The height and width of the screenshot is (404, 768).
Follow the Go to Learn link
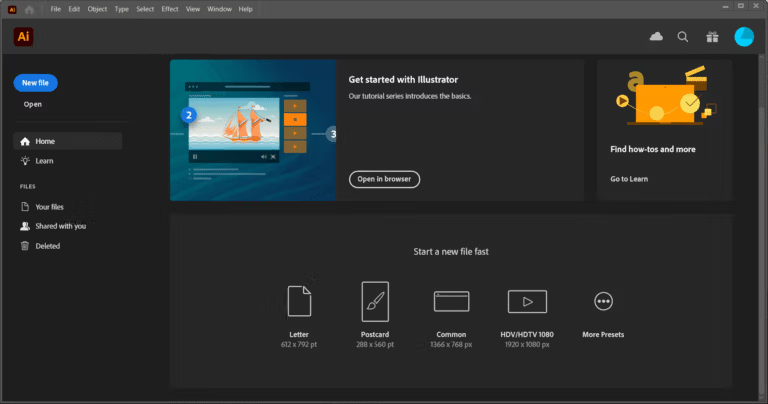pos(630,179)
